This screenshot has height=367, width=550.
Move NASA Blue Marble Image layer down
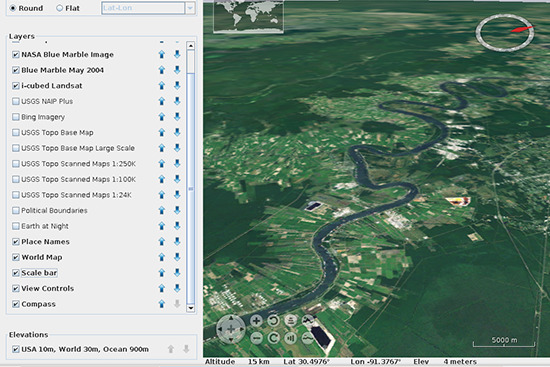(177, 54)
